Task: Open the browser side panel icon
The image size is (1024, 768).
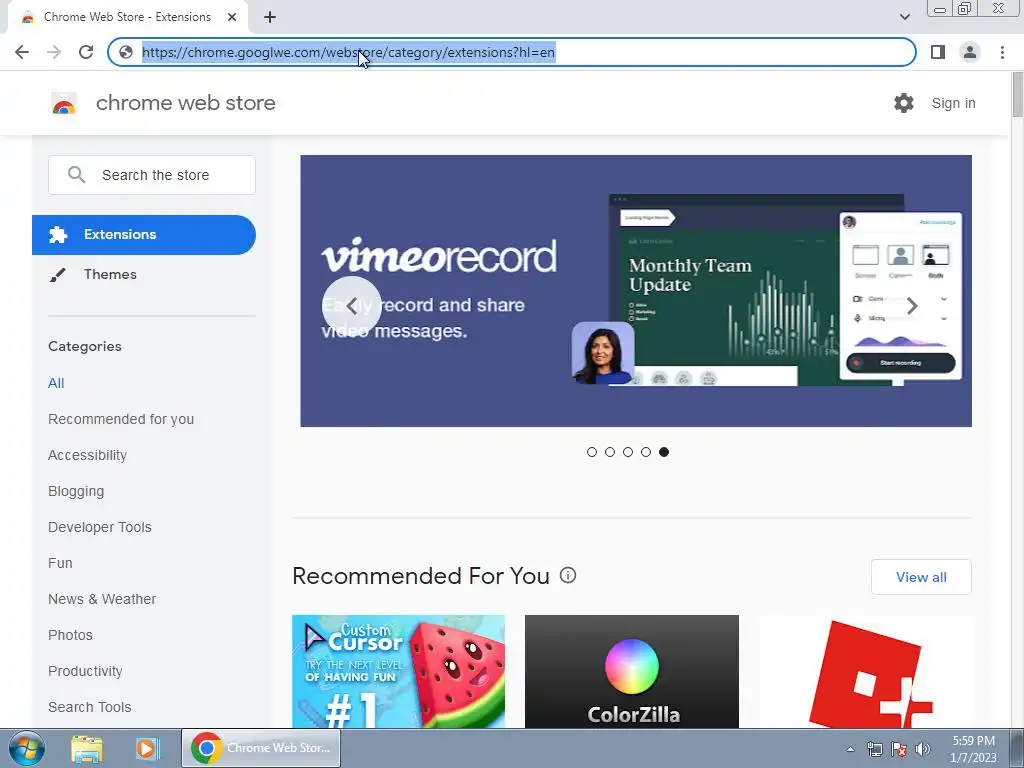Action: (x=937, y=52)
